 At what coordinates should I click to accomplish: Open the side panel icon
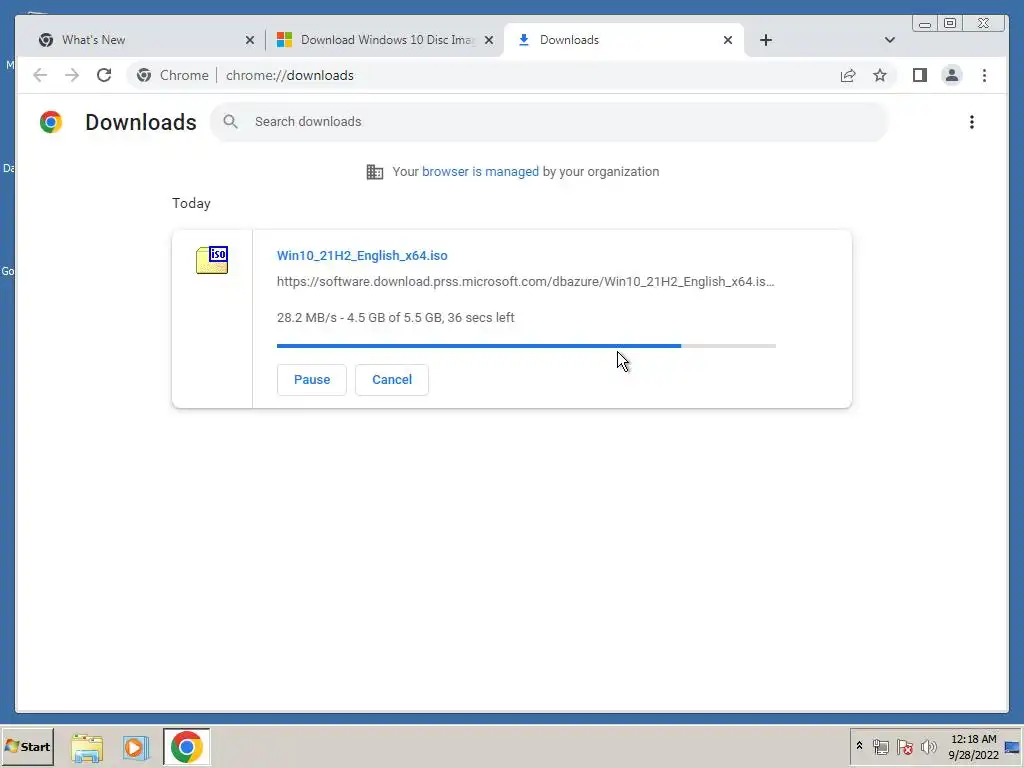point(920,75)
